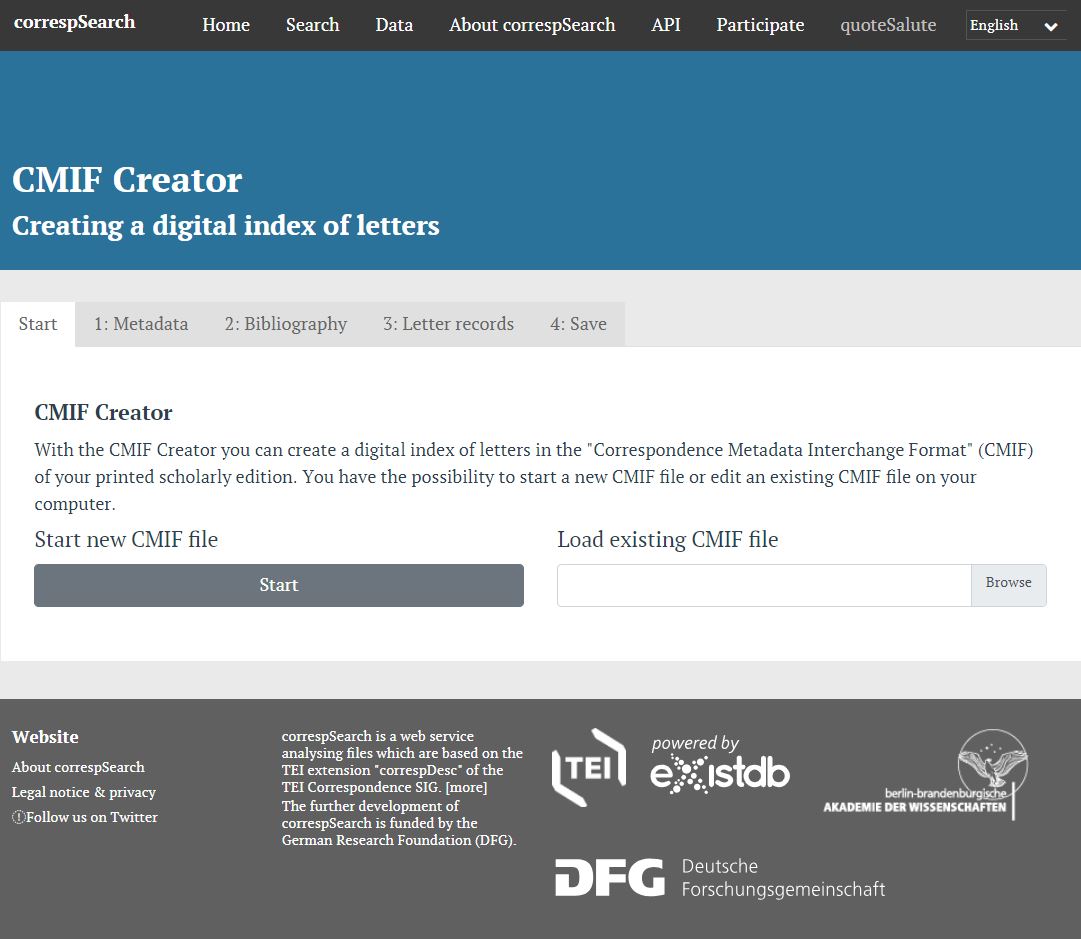Click the Berlin-Brandenburgische Akademie logo
This screenshot has height=939, width=1081.
tap(926, 774)
